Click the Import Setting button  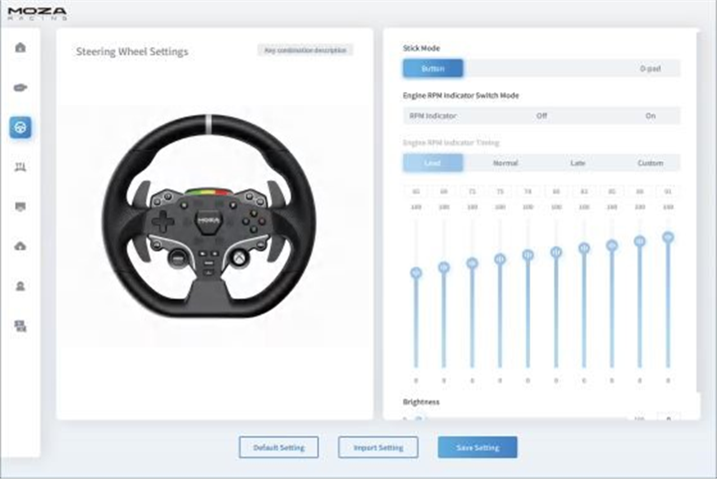[378, 447]
